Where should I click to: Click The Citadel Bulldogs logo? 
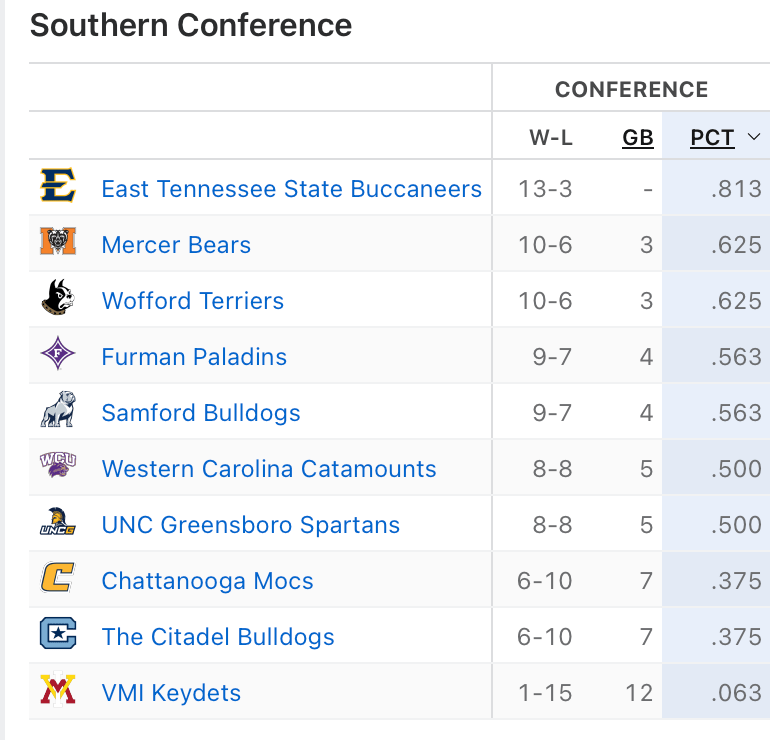[58, 635]
